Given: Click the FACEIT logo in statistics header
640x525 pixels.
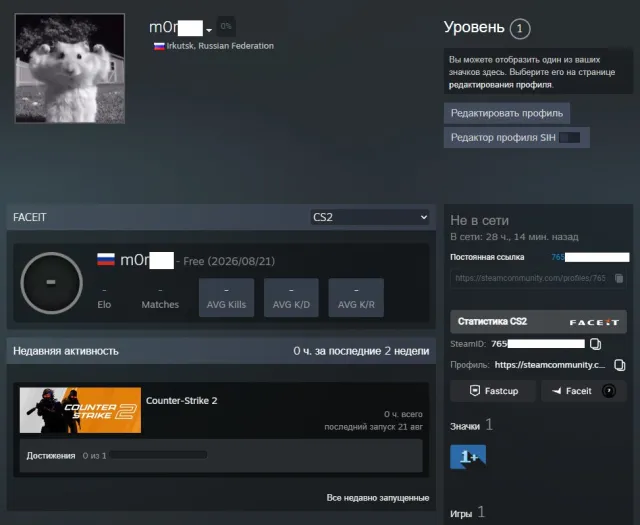Looking at the screenshot, I should 594,322.
